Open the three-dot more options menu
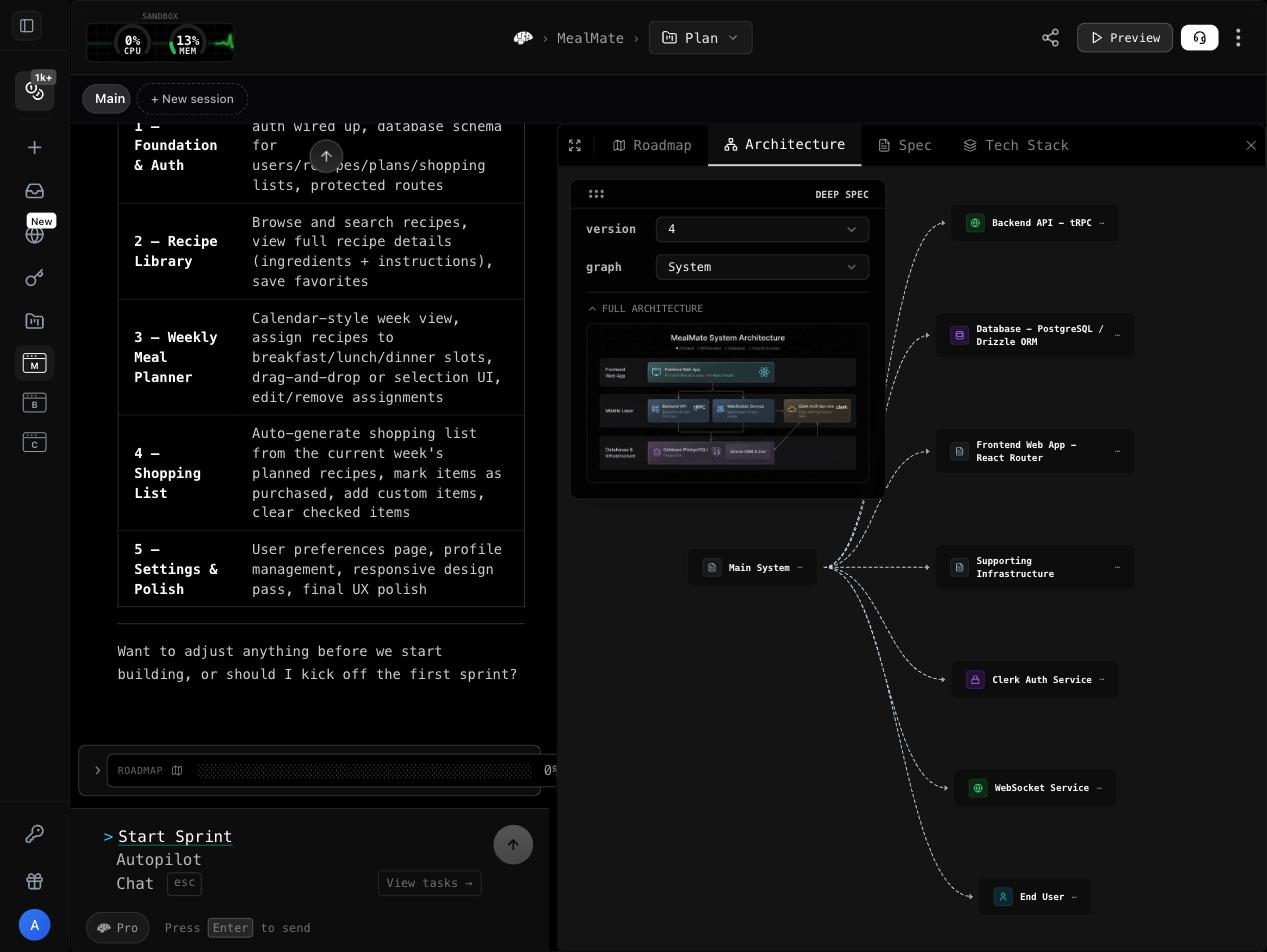1267x952 pixels. pos(1238,38)
